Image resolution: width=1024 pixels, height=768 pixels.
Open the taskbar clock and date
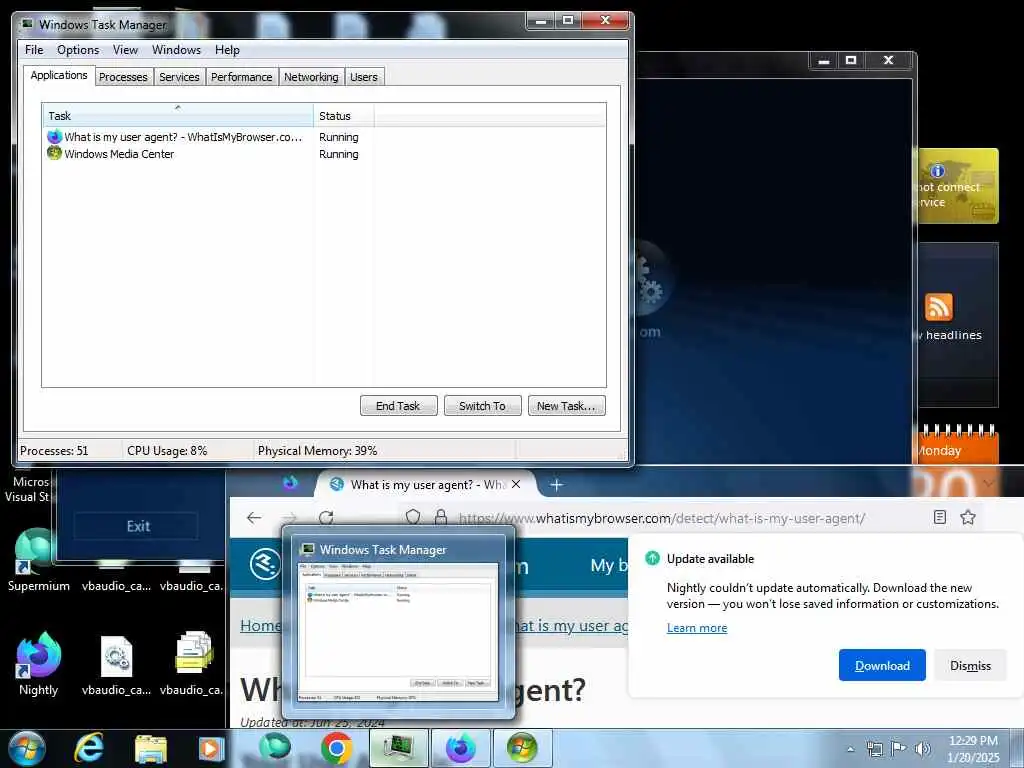tap(973, 749)
